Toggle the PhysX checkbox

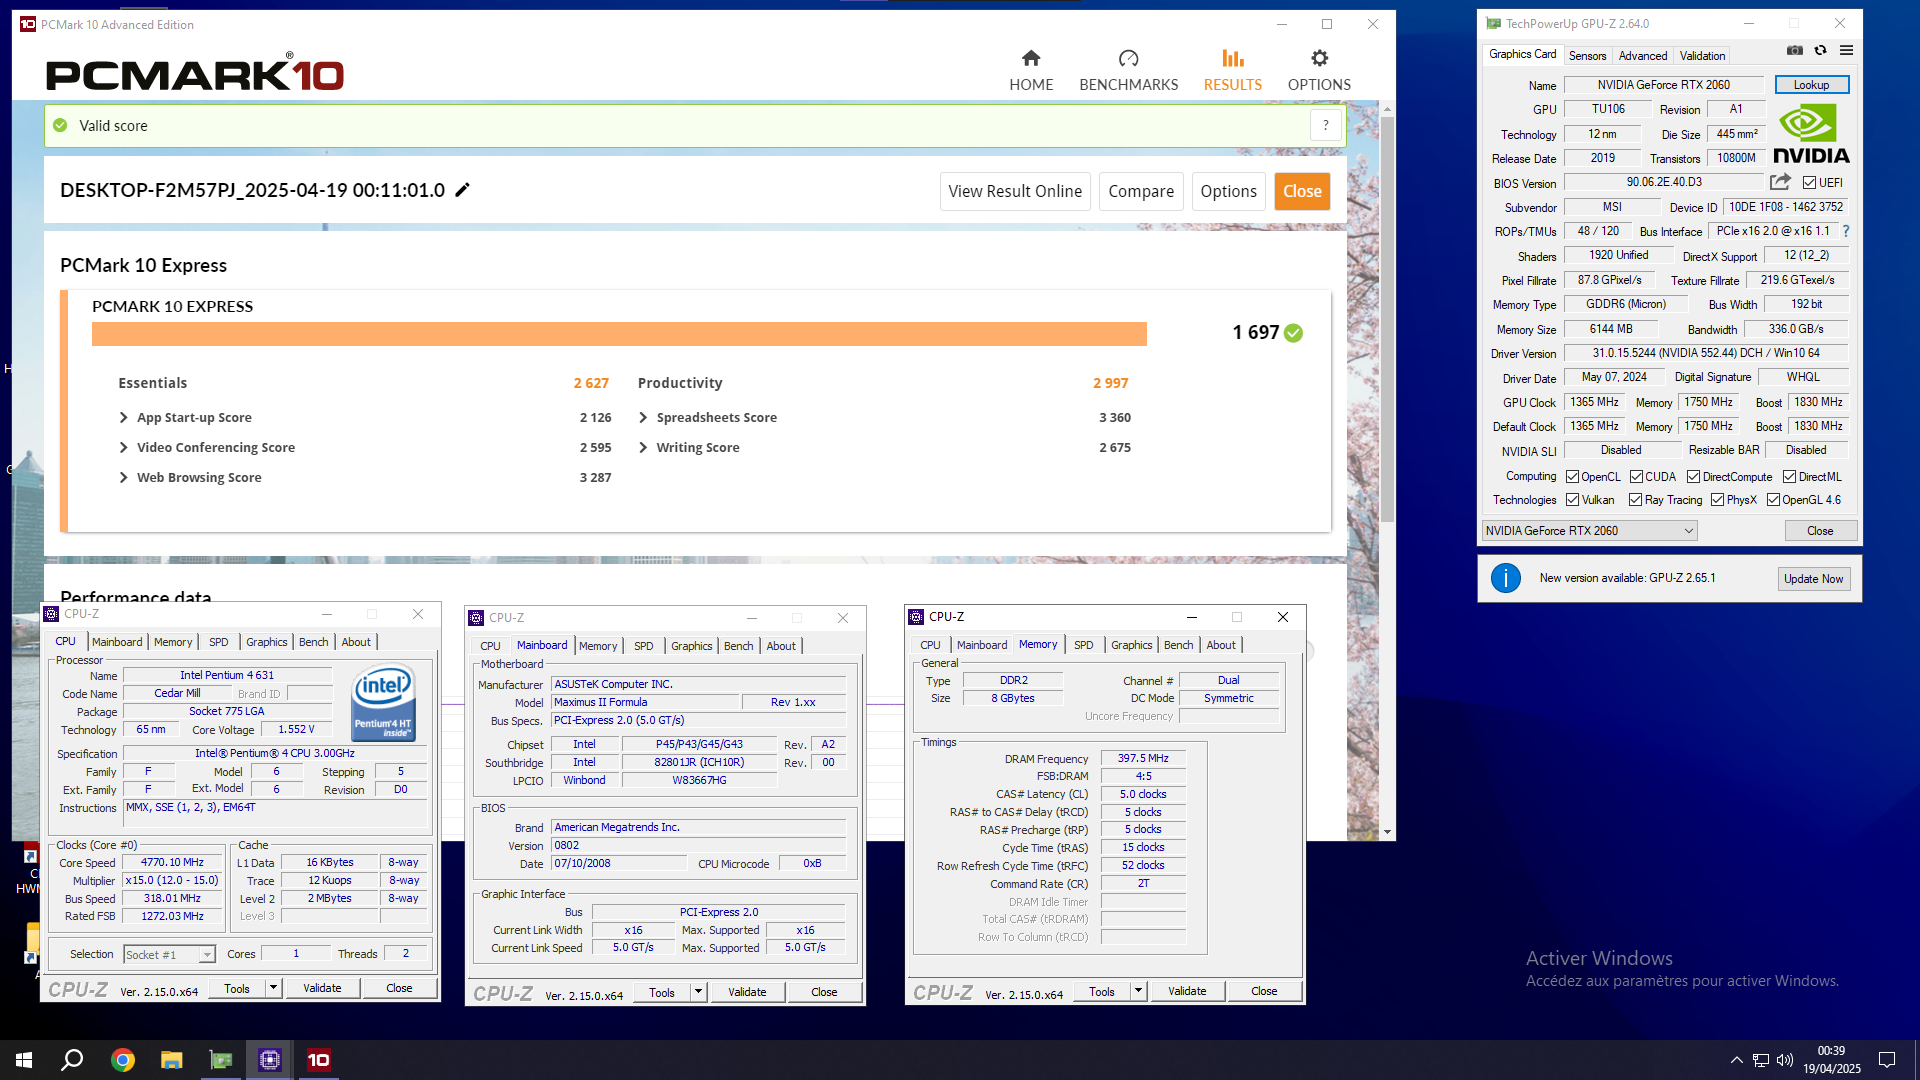coord(1717,500)
